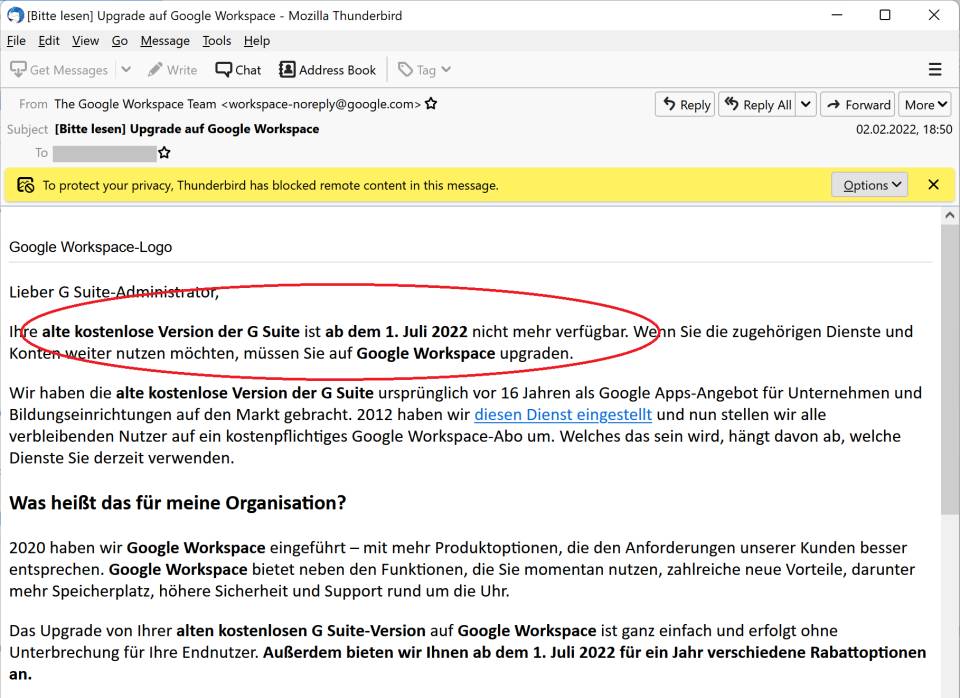The width and height of the screenshot is (960, 698).
Task: Open the Tools menu
Action: click(216, 41)
